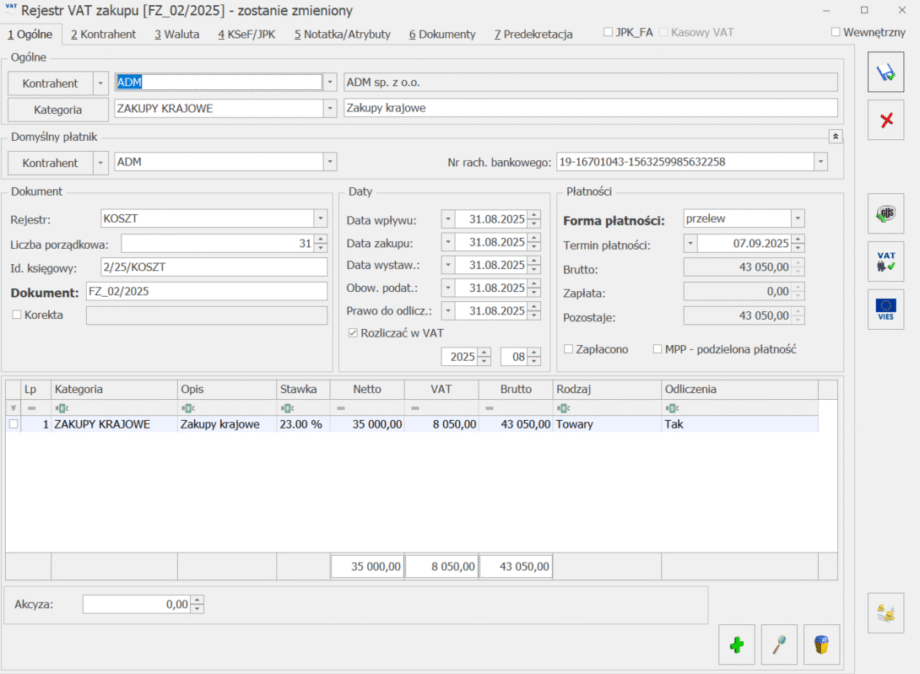Click the Kategoria button
The width and height of the screenshot is (920, 674).
point(58,109)
